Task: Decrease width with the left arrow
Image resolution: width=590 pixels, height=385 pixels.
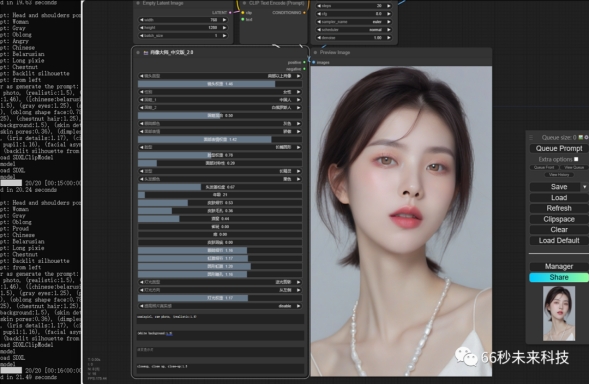Action: (141, 20)
